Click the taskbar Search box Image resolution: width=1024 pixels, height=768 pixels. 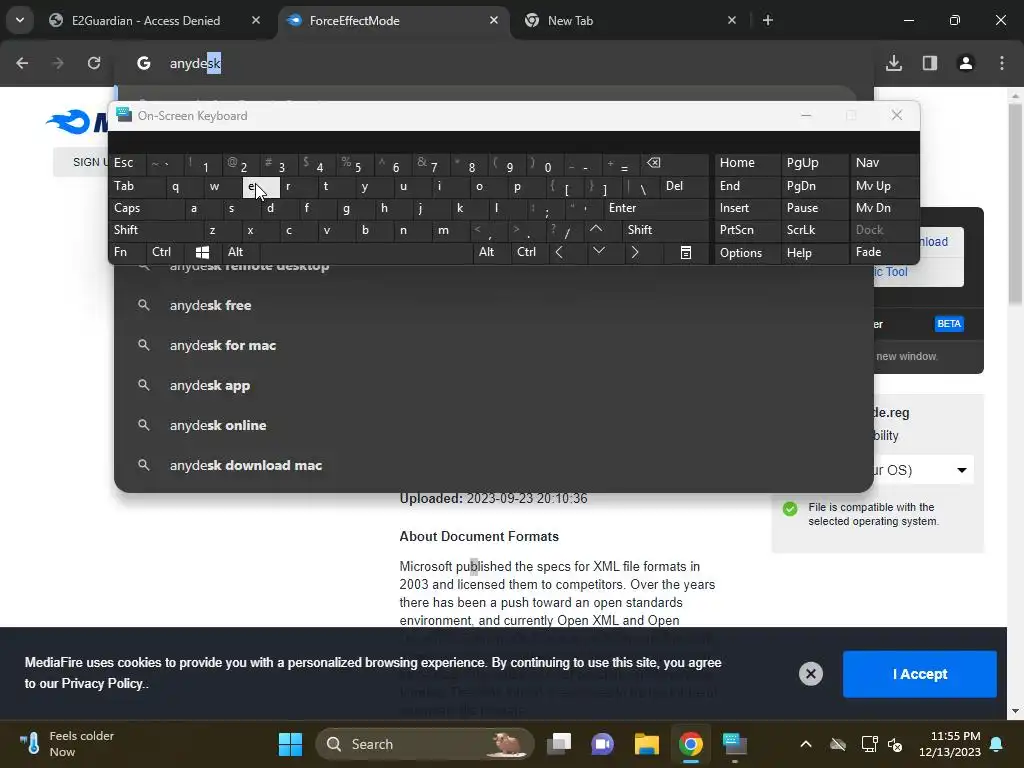(x=424, y=744)
